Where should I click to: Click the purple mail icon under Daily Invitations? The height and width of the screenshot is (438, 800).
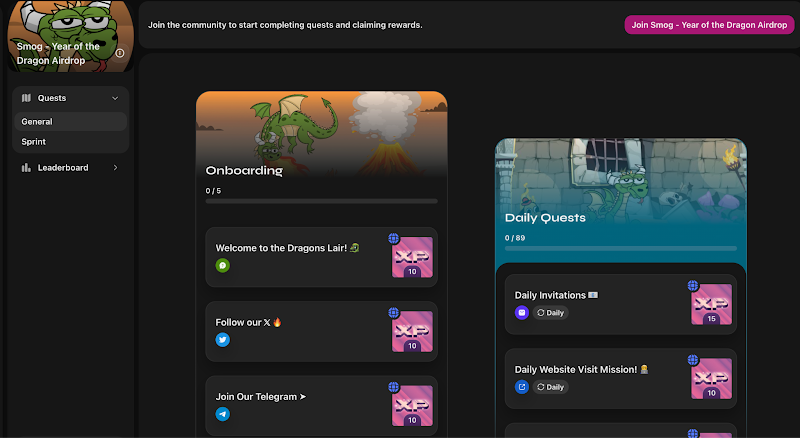(521, 312)
